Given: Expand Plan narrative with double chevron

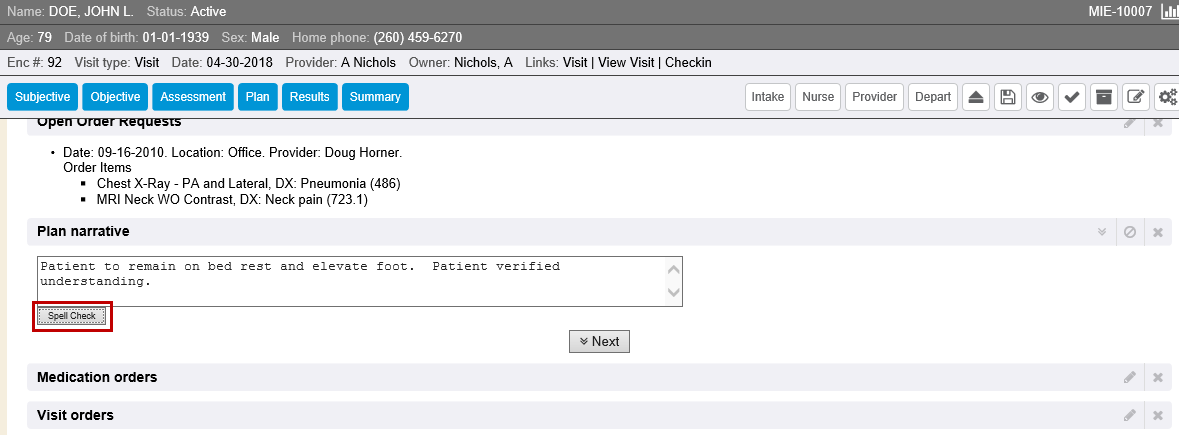Looking at the screenshot, I should (x=1102, y=232).
